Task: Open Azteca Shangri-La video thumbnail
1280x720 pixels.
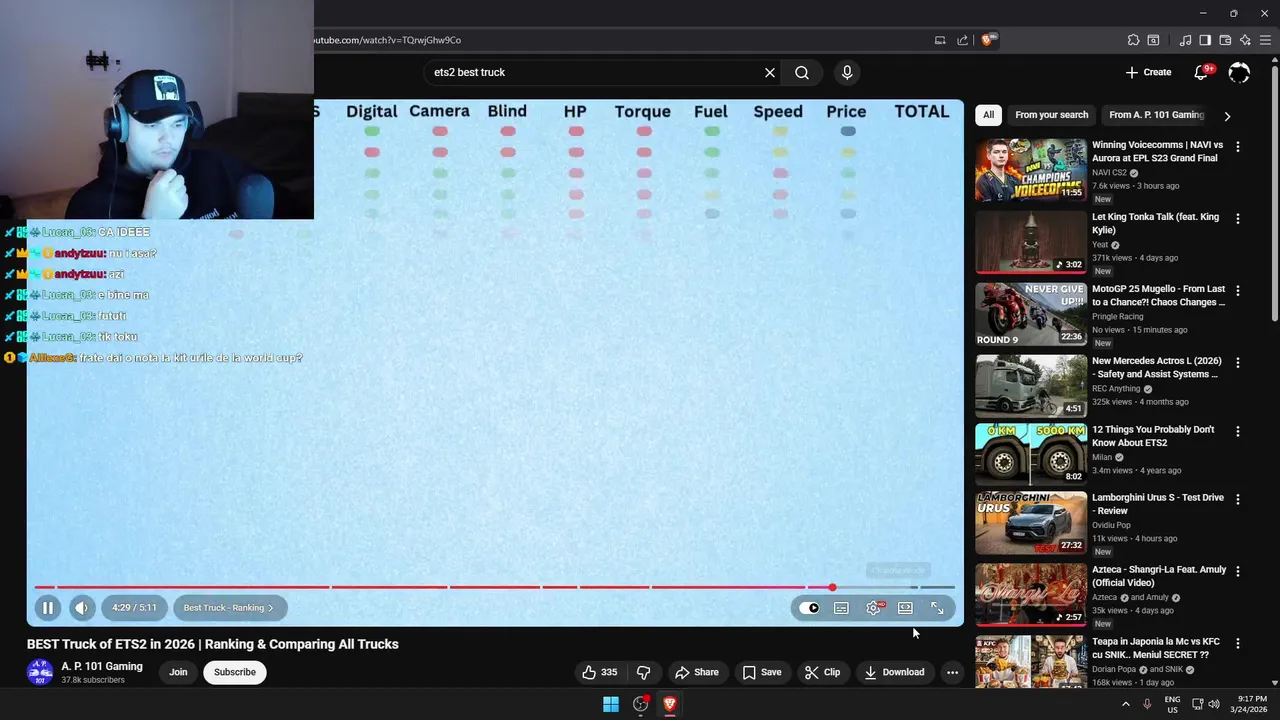Action: (1031, 594)
